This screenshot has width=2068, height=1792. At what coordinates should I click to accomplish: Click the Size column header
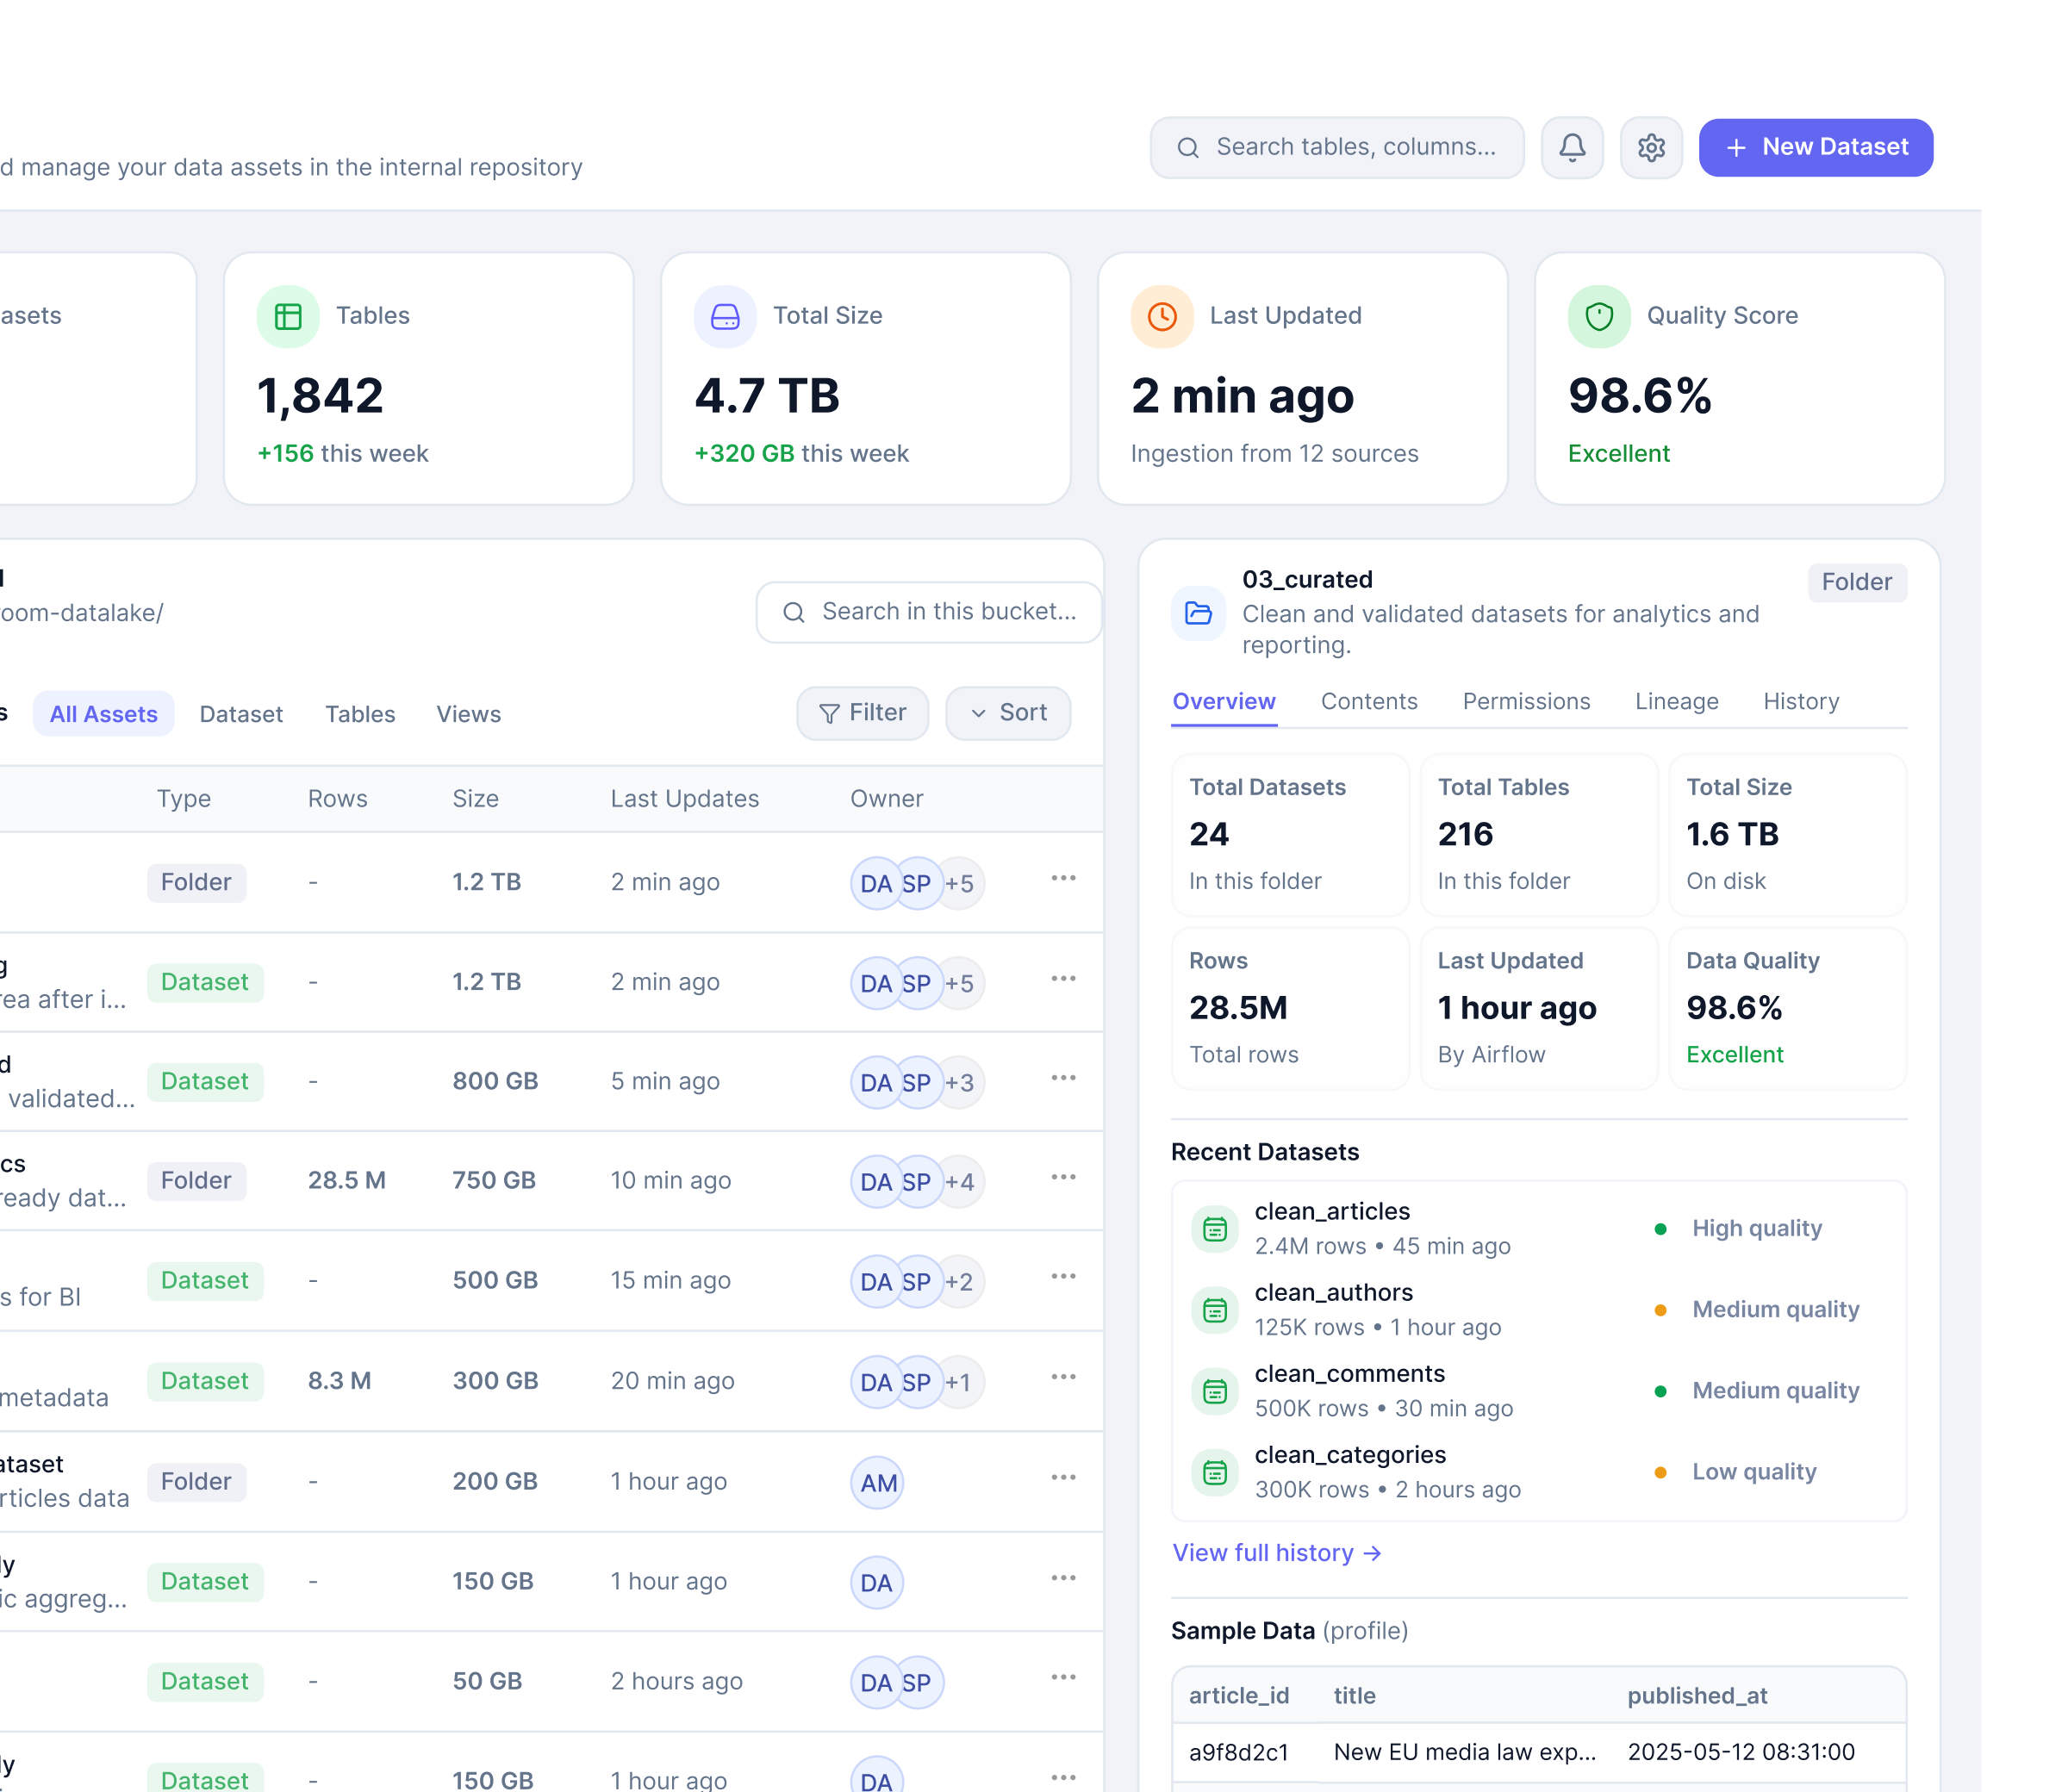click(475, 799)
